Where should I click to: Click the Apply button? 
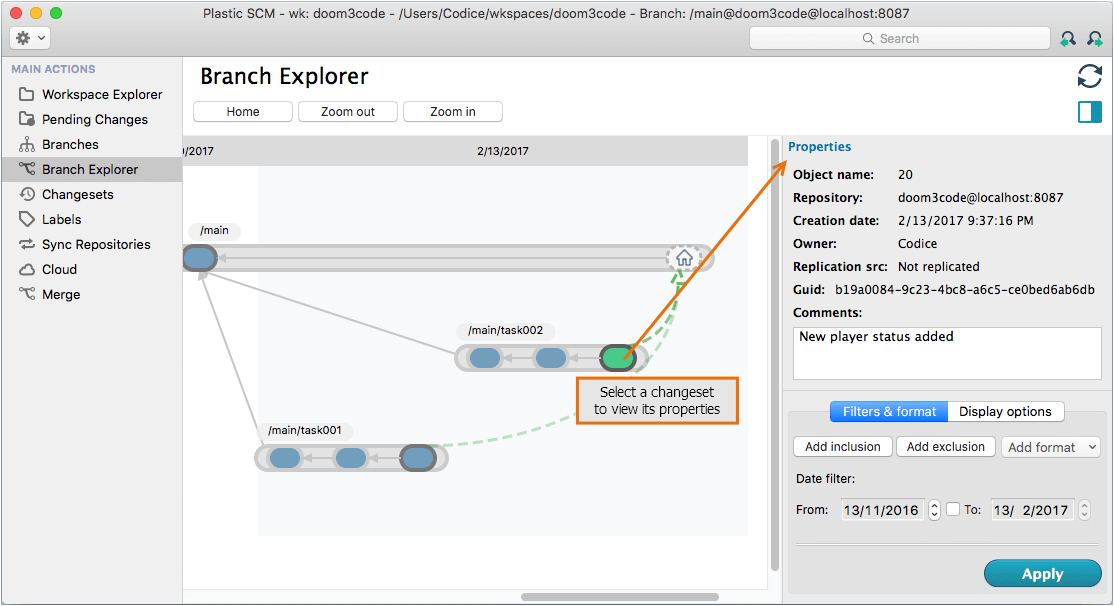point(1042,574)
